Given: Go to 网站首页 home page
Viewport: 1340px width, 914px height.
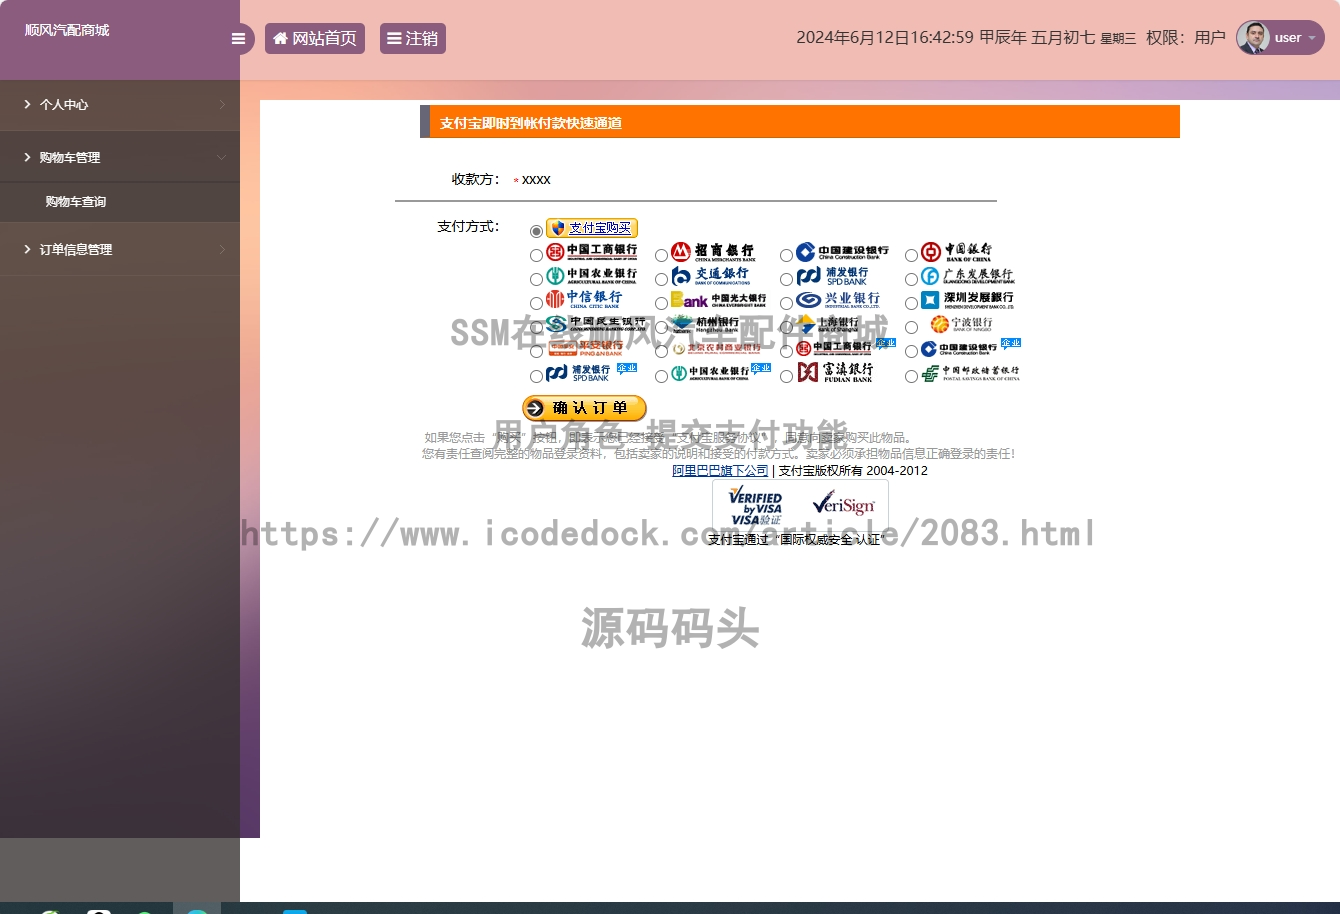Looking at the screenshot, I should coord(315,39).
